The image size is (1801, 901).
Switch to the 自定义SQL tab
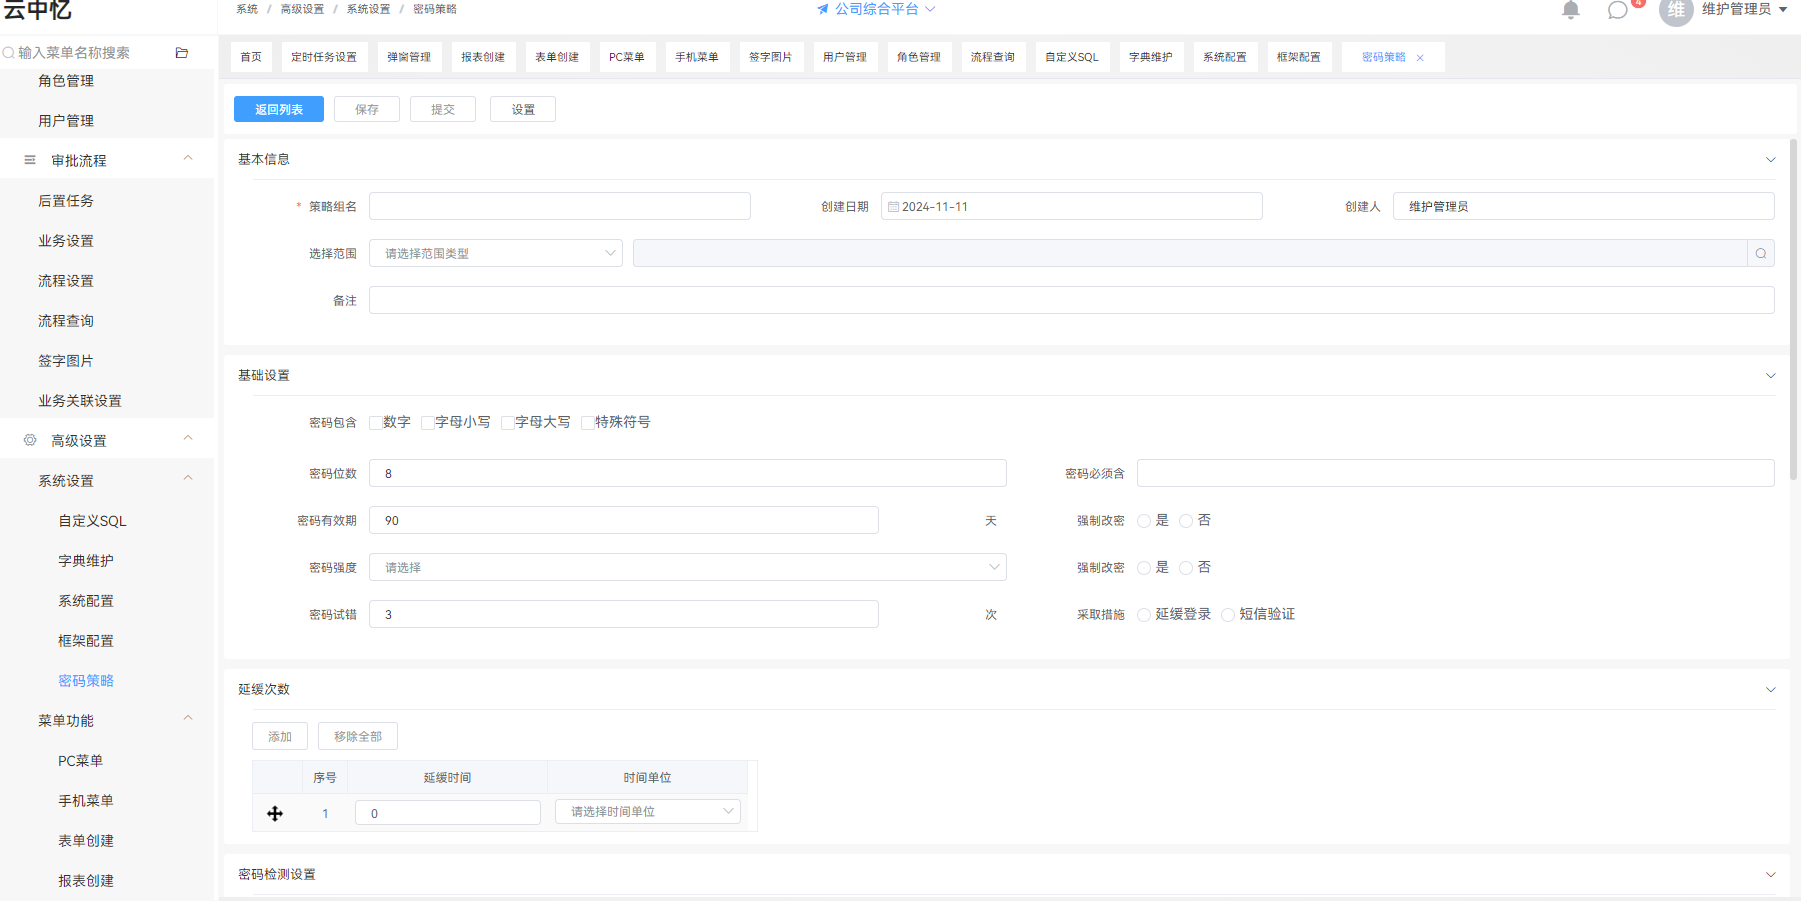click(x=1071, y=57)
